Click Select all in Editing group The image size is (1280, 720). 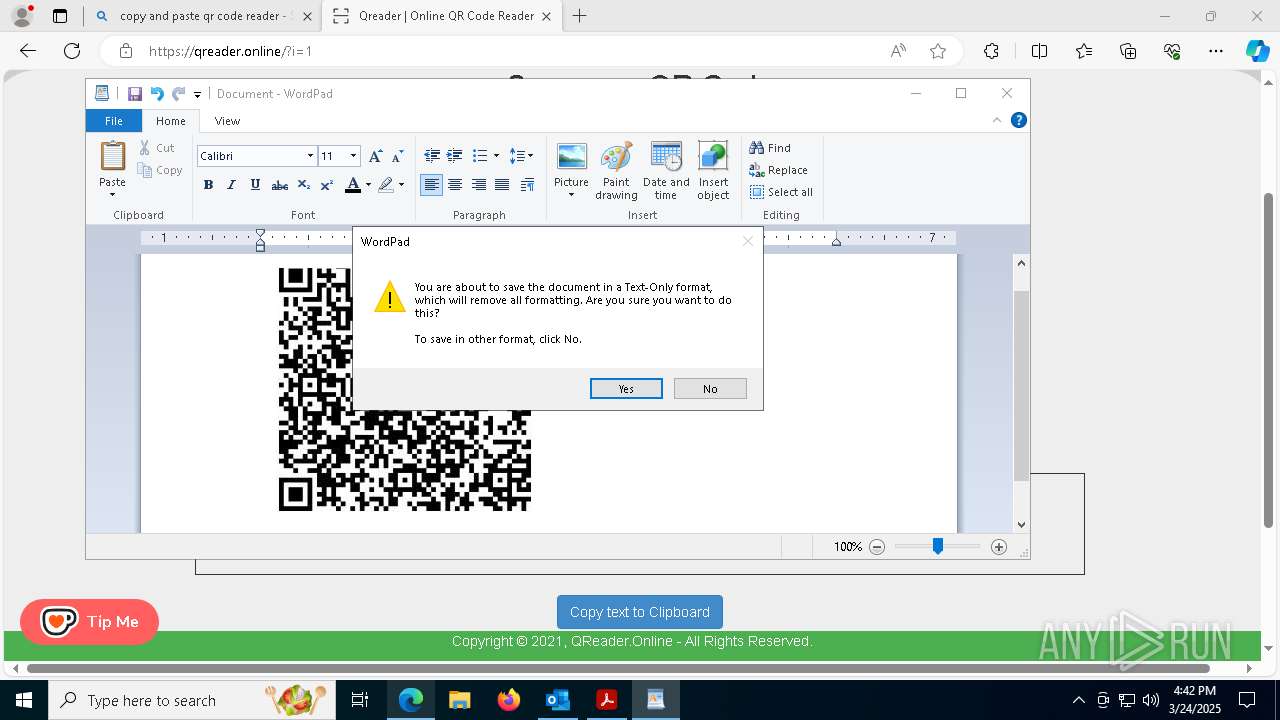[x=781, y=192]
